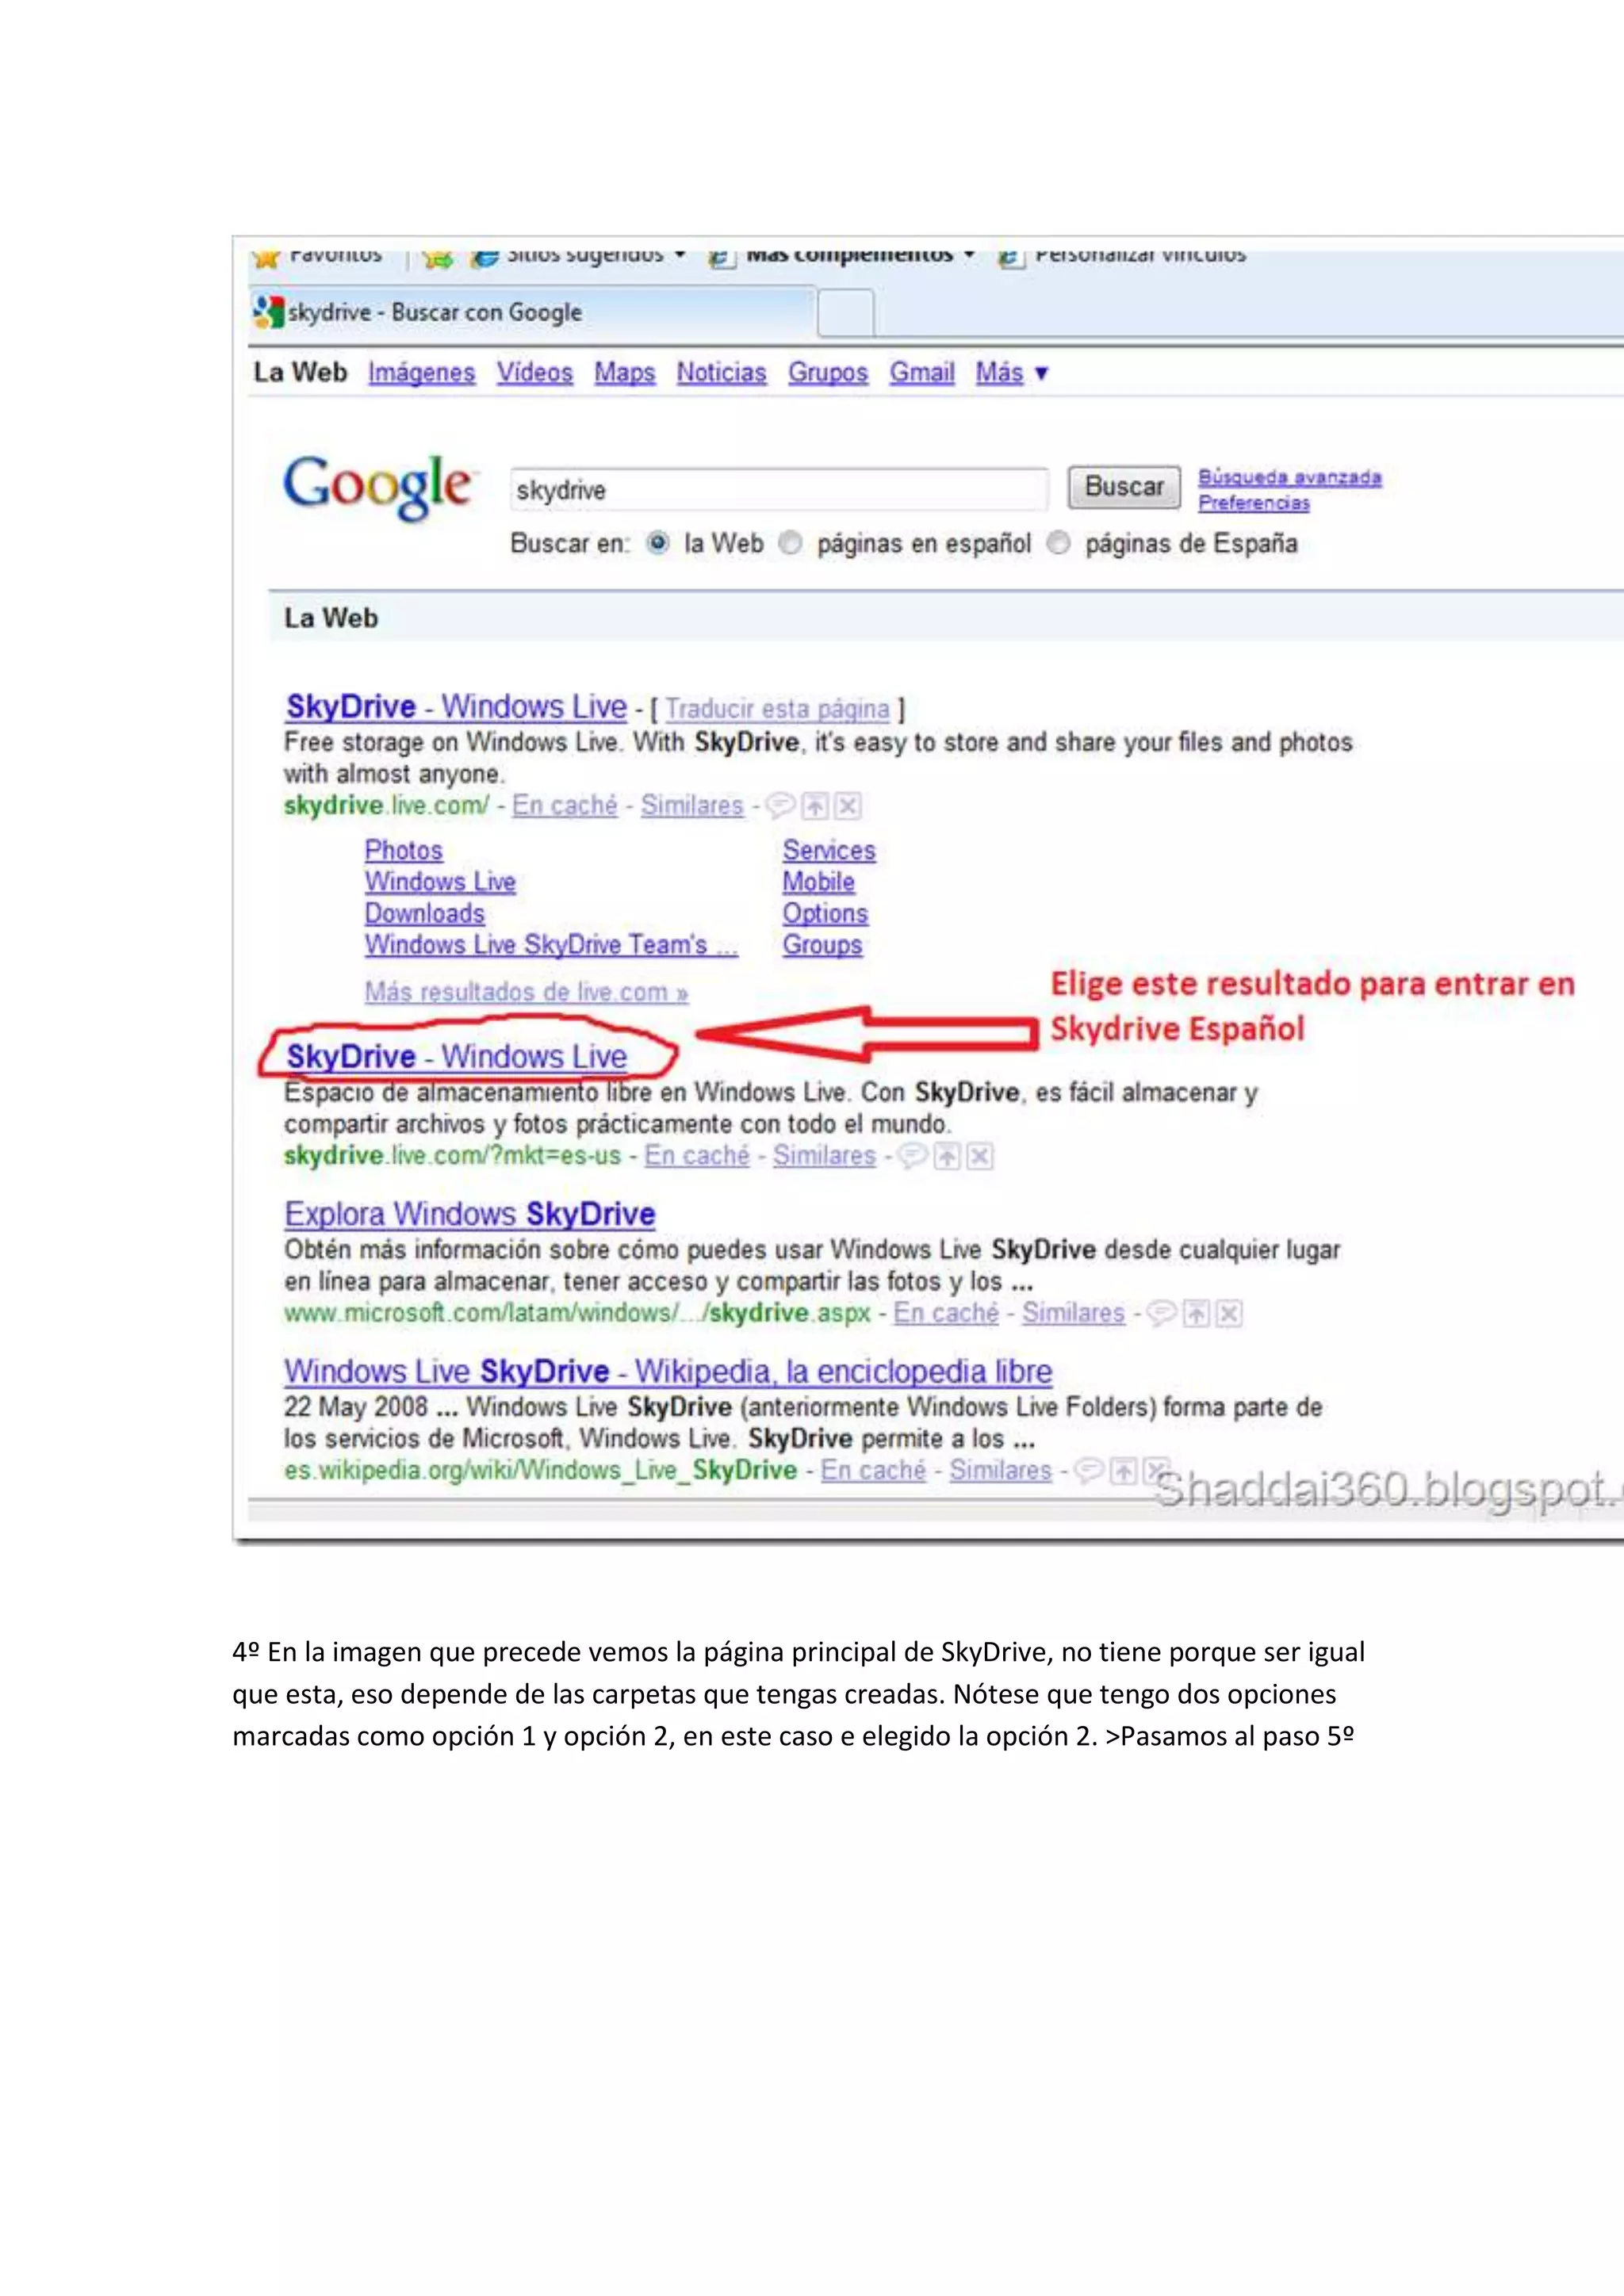Open 'Similares' for the ?mkt=es-us result
Viewport: 1624px width, 2296px height.
[x=824, y=1156]
